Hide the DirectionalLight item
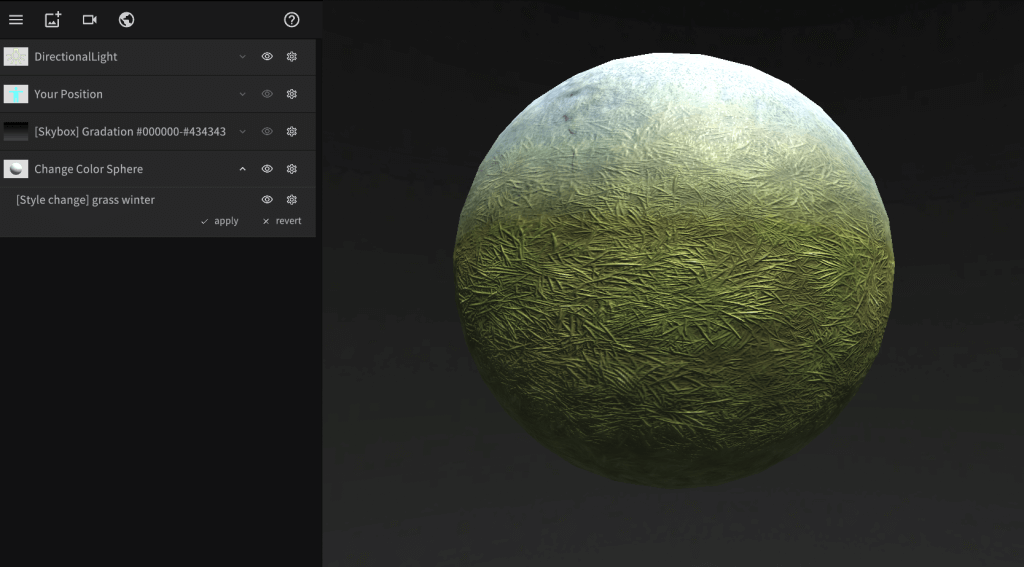The width and height of the screenshot is (1024, 567). pyautogui.click(x=267, y=57)
